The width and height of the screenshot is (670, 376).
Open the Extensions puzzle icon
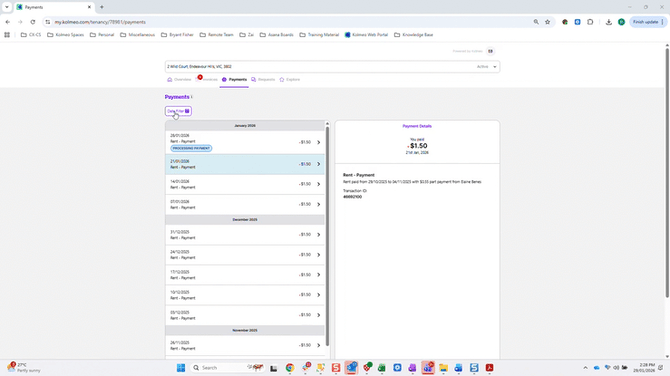click(590, 22)
